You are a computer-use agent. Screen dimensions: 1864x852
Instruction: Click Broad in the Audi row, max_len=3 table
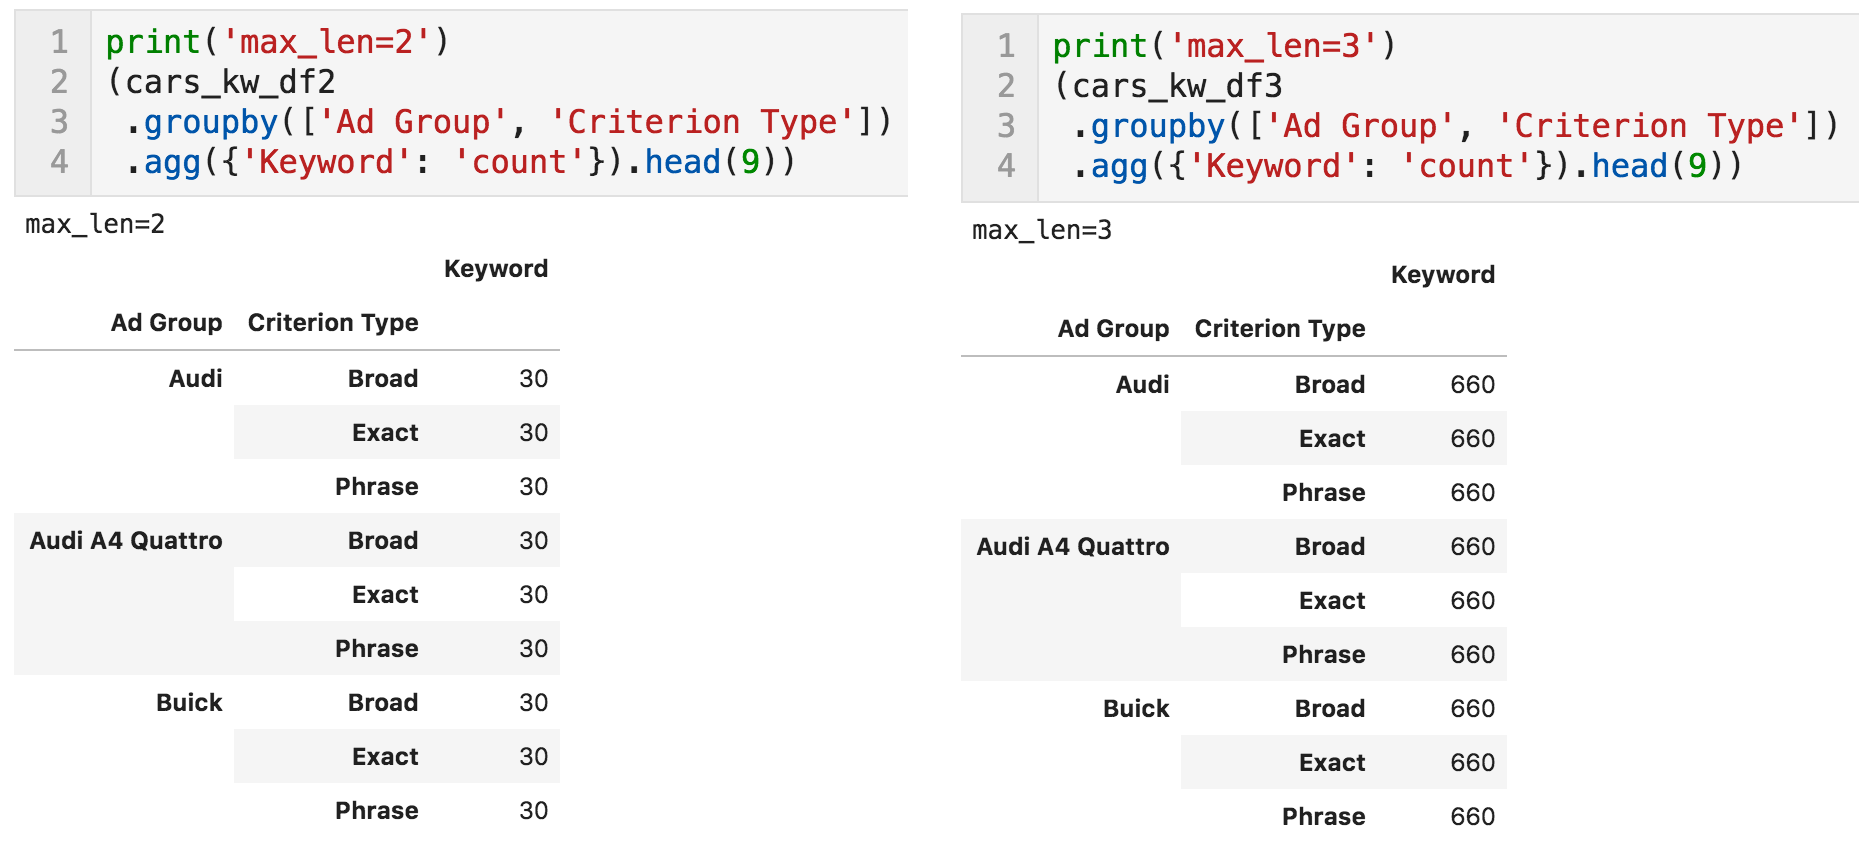[1330, 385]
